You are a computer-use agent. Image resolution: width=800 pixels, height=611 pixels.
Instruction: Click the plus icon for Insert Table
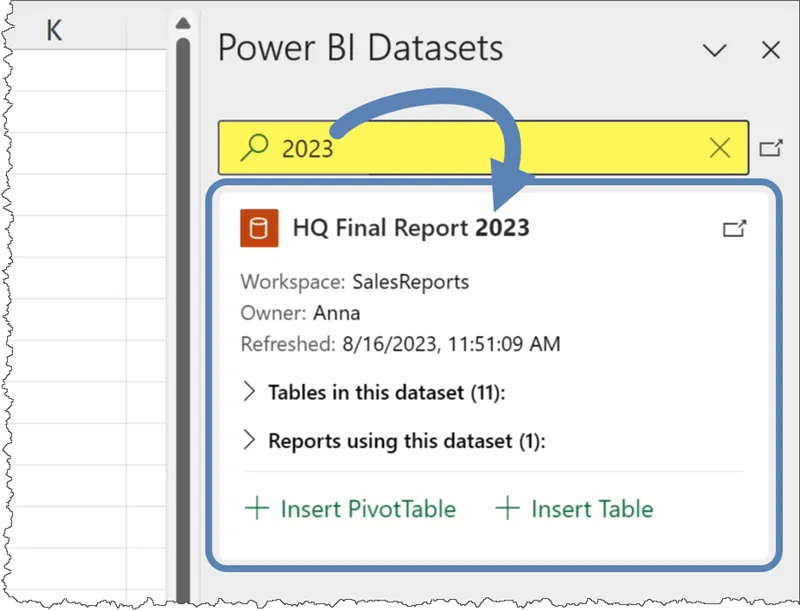point(508,508)
